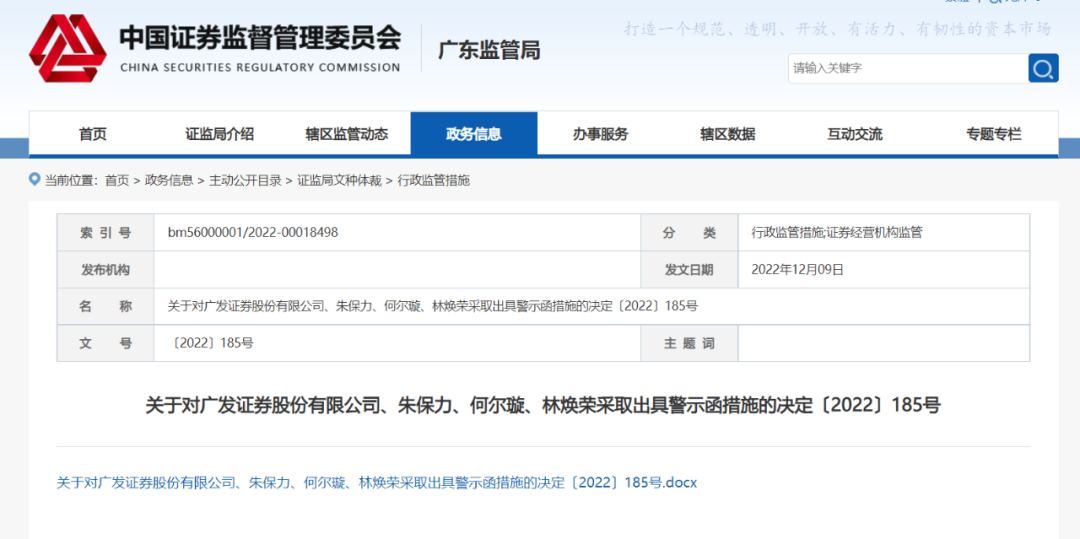
Task: Open the 证监局介绍 navigation tab
Action: [x=220, y=134]
